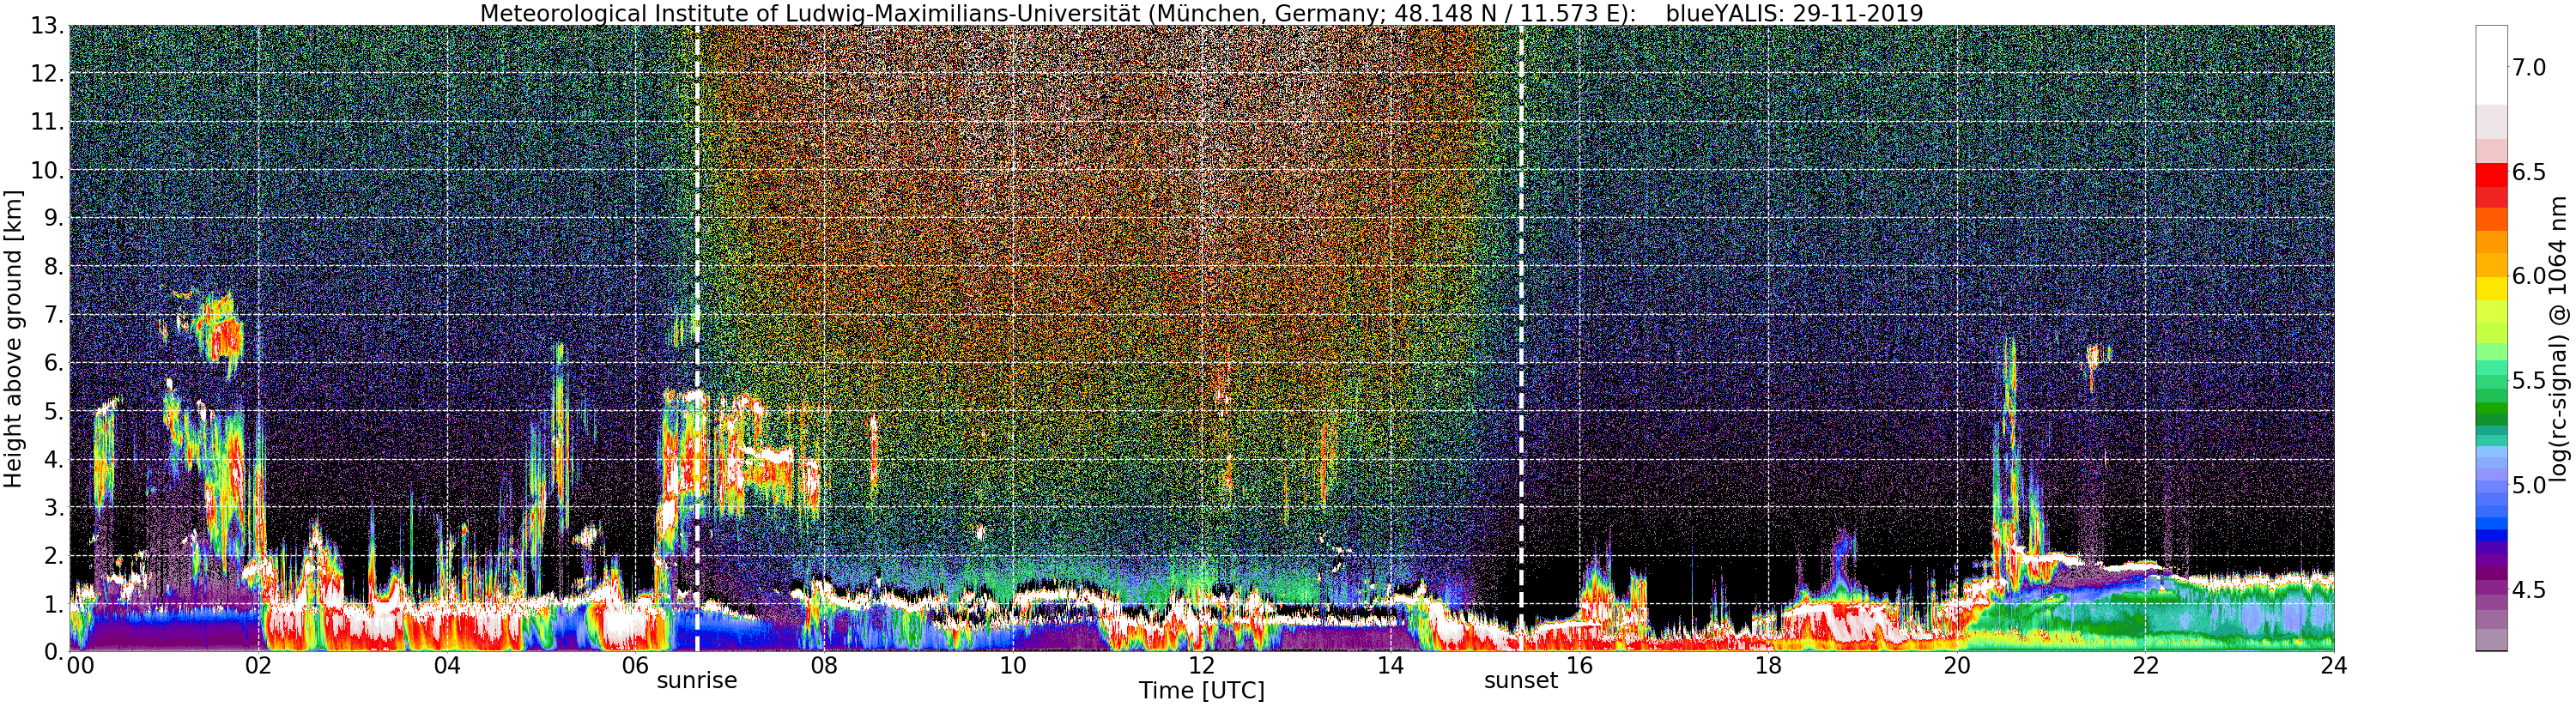Click the height axis tick label '12.'
The width and height of the screenshot is (2576, 707).
(47, 74)
